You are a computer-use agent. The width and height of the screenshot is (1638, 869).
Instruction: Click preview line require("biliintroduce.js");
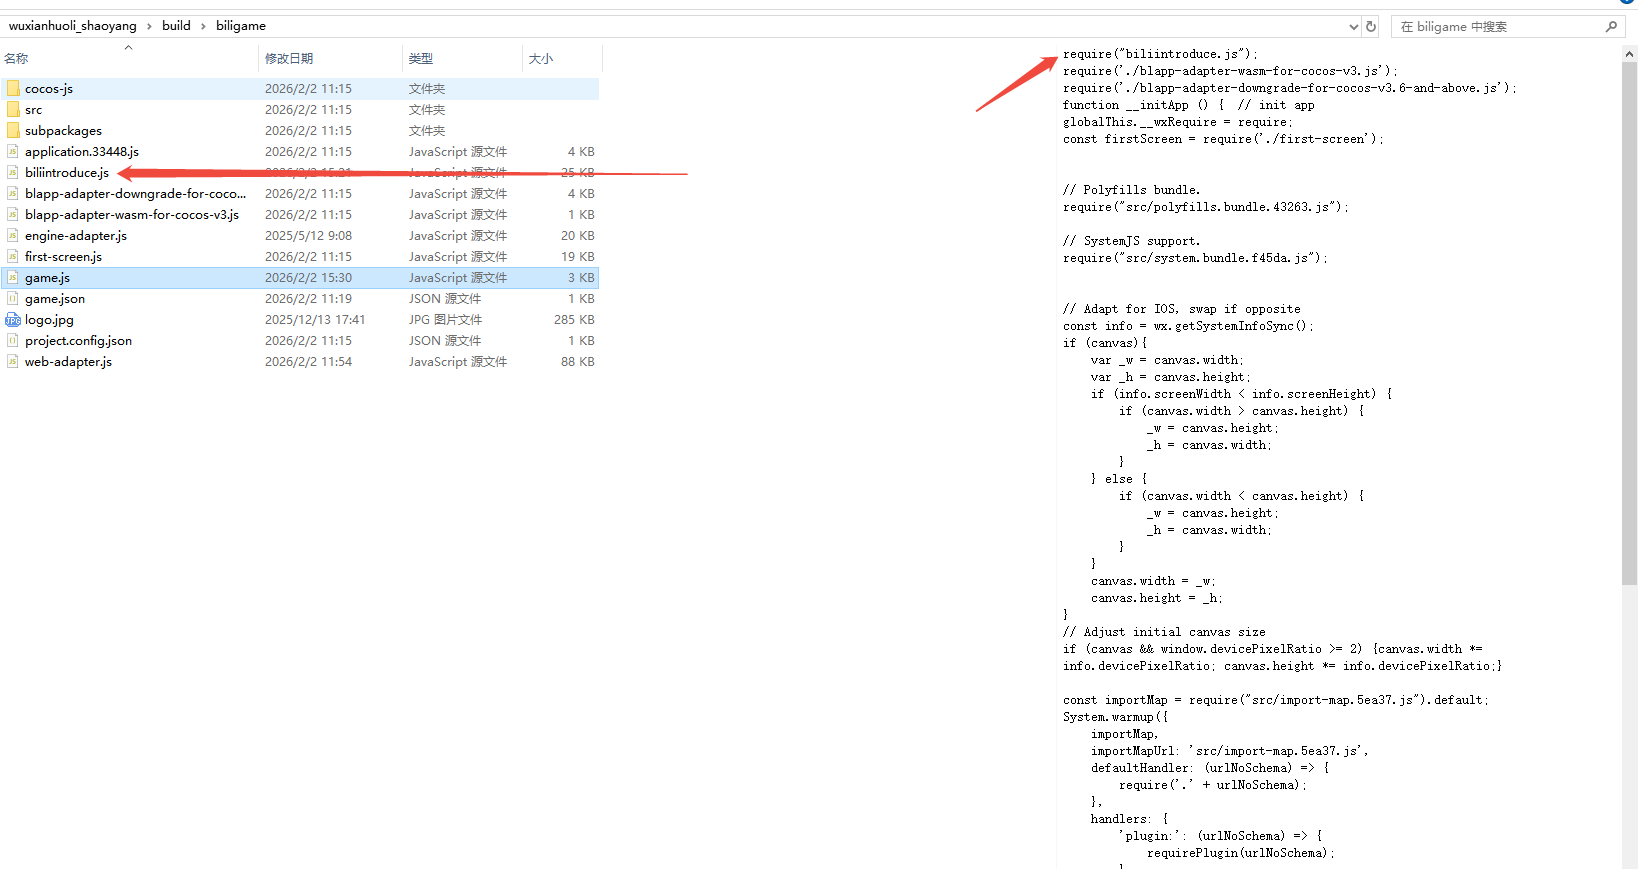coord(1160,54)
